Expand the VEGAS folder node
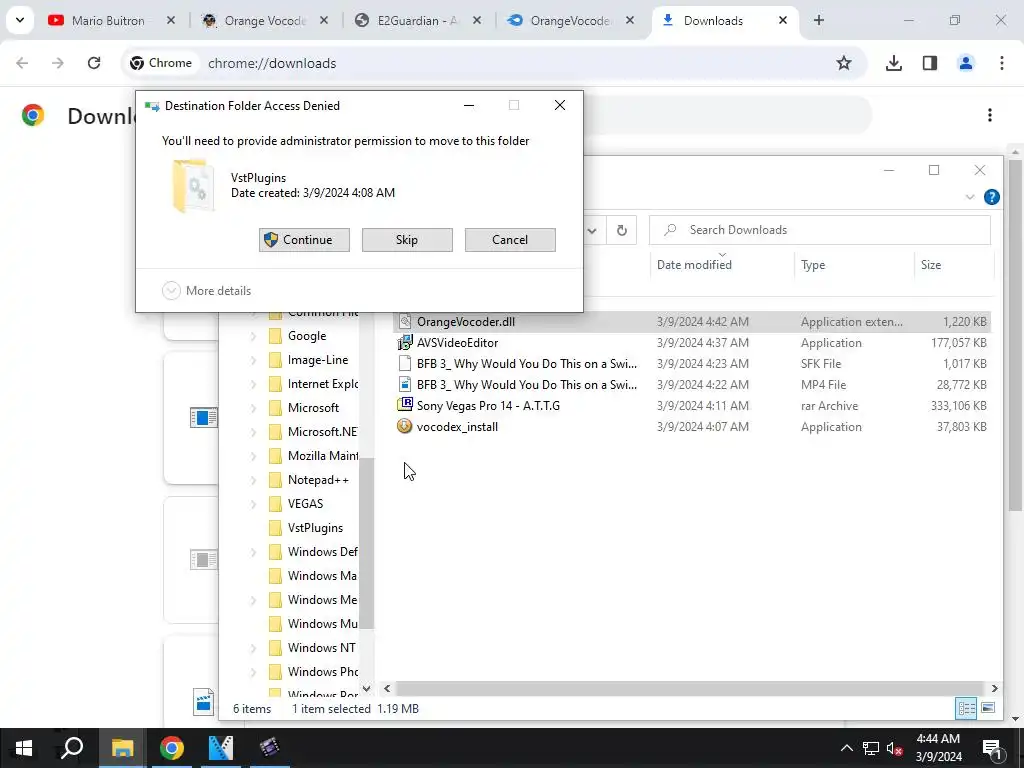1024x768 pixels. tap(253, 504)
